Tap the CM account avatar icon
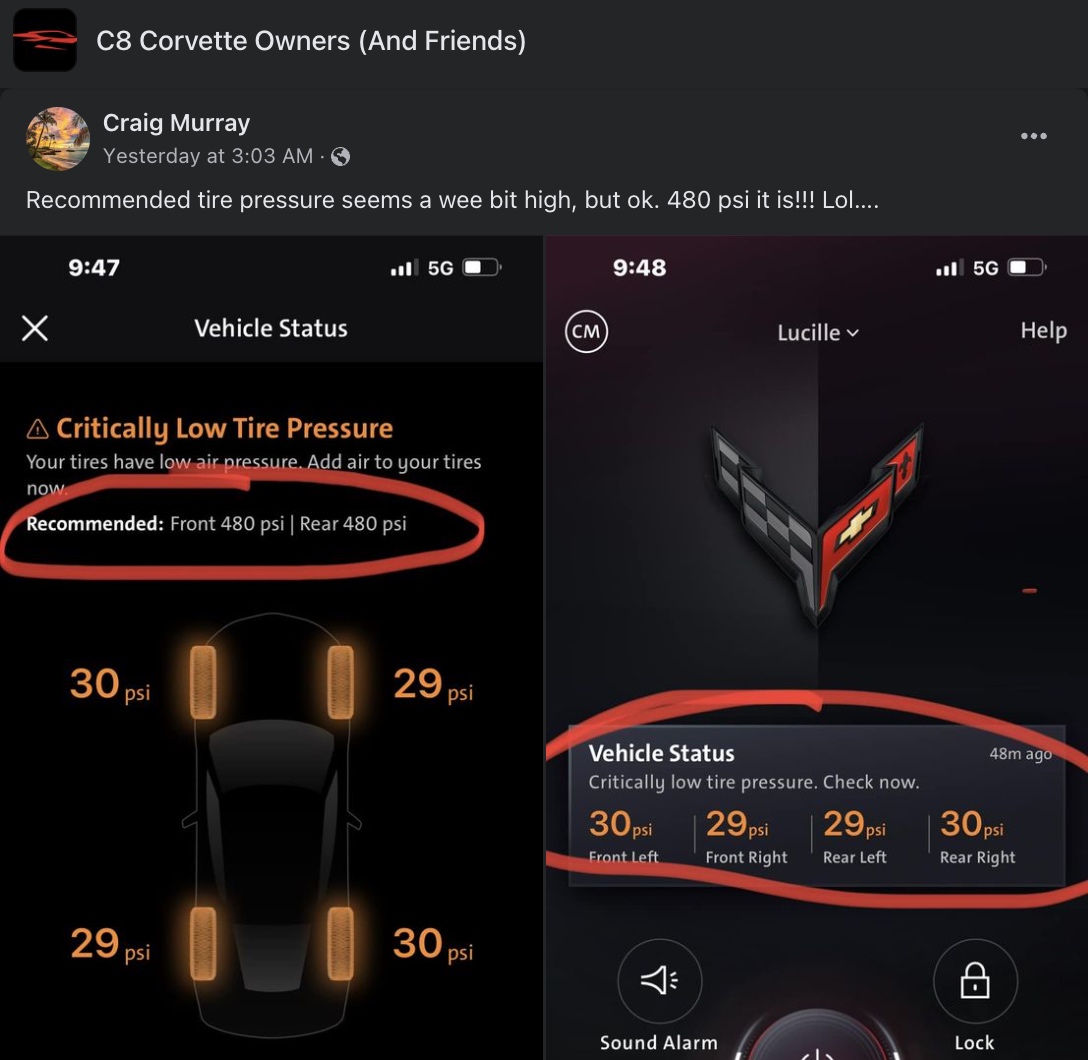This screenshot has width=1088, height=1060. coord(586,331)
